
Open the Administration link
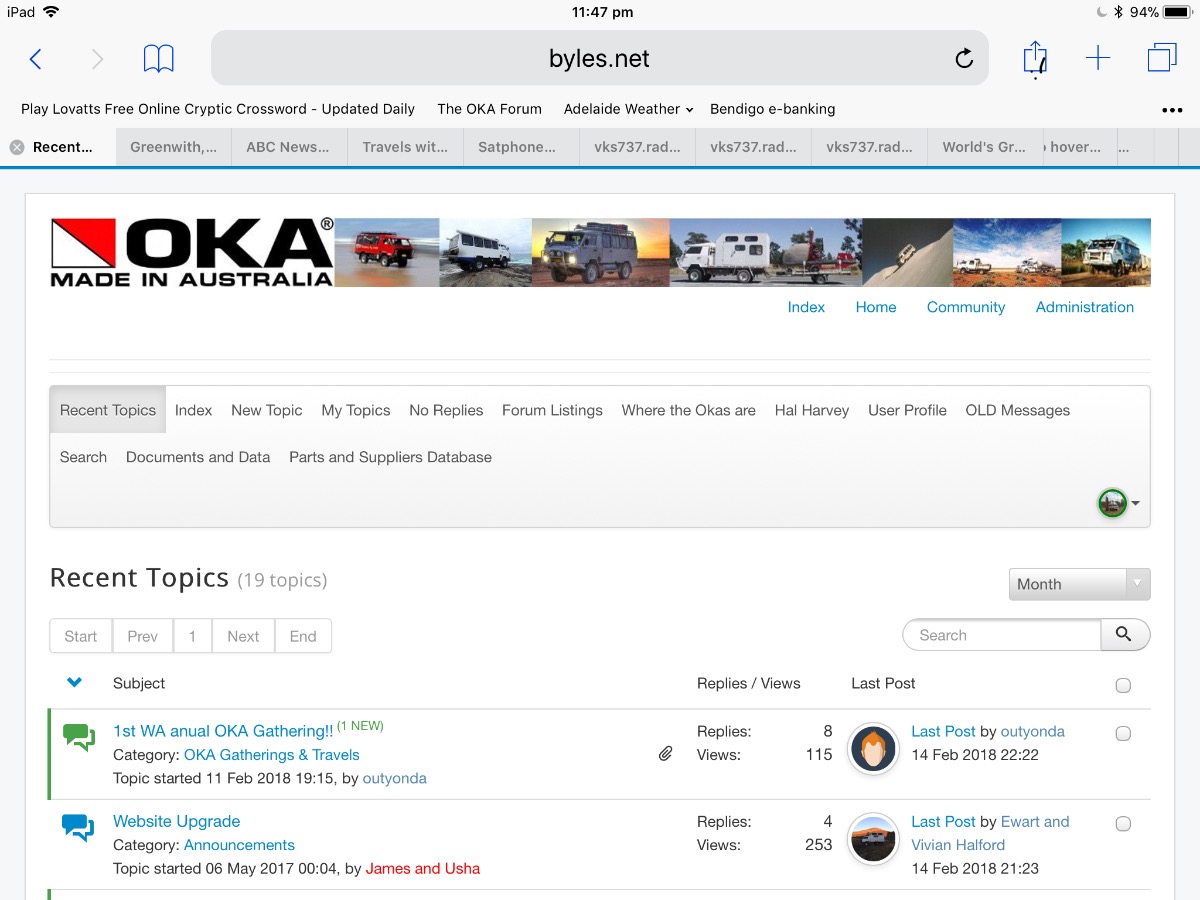[1085, 307]
